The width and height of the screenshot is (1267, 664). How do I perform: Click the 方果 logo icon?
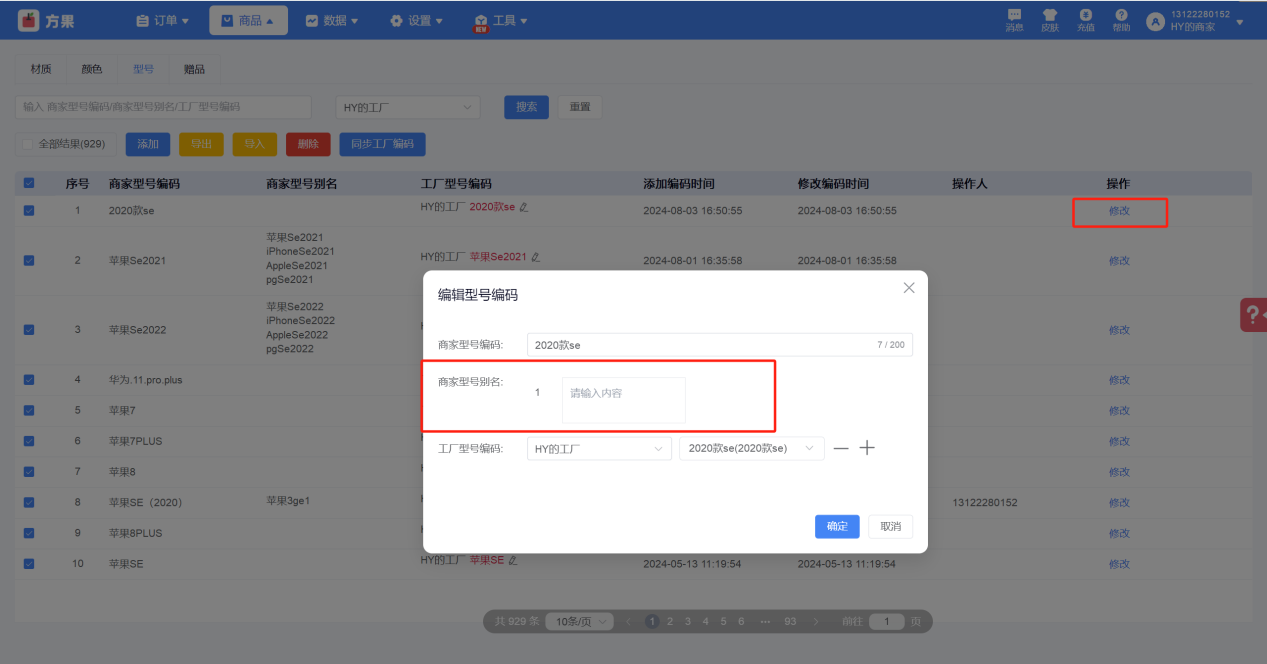pos(29,20)
